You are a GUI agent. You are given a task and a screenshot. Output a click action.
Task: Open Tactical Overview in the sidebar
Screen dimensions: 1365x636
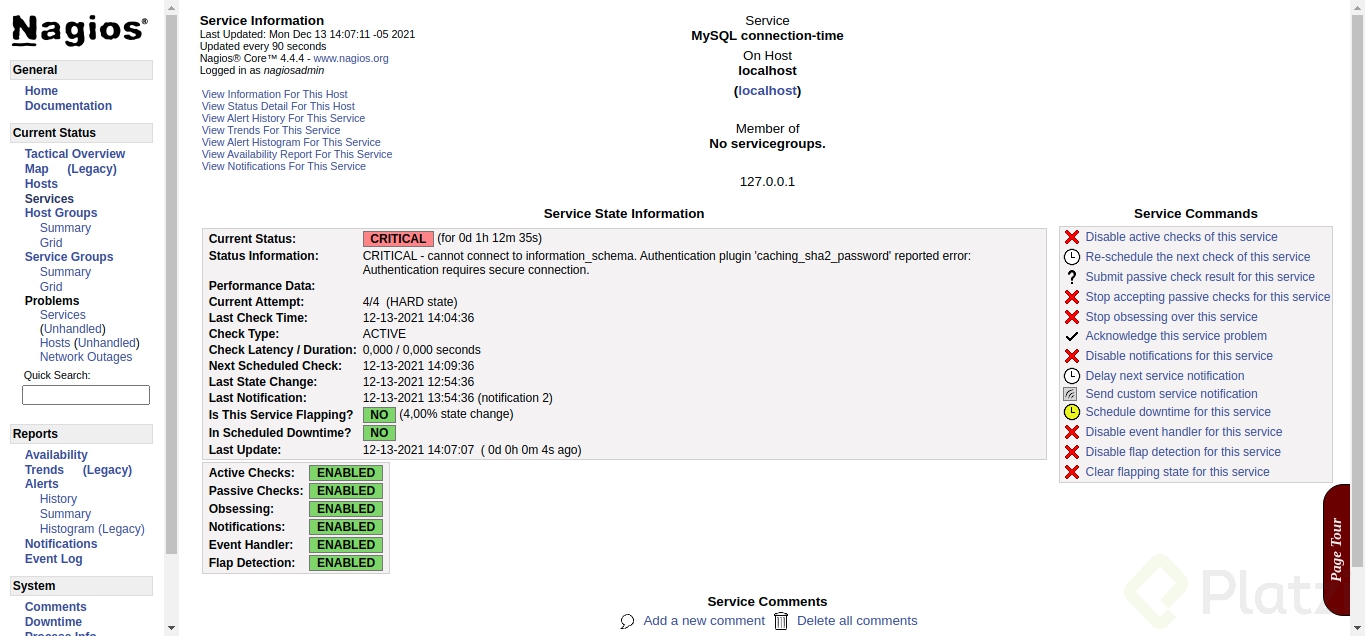point(75,154)
